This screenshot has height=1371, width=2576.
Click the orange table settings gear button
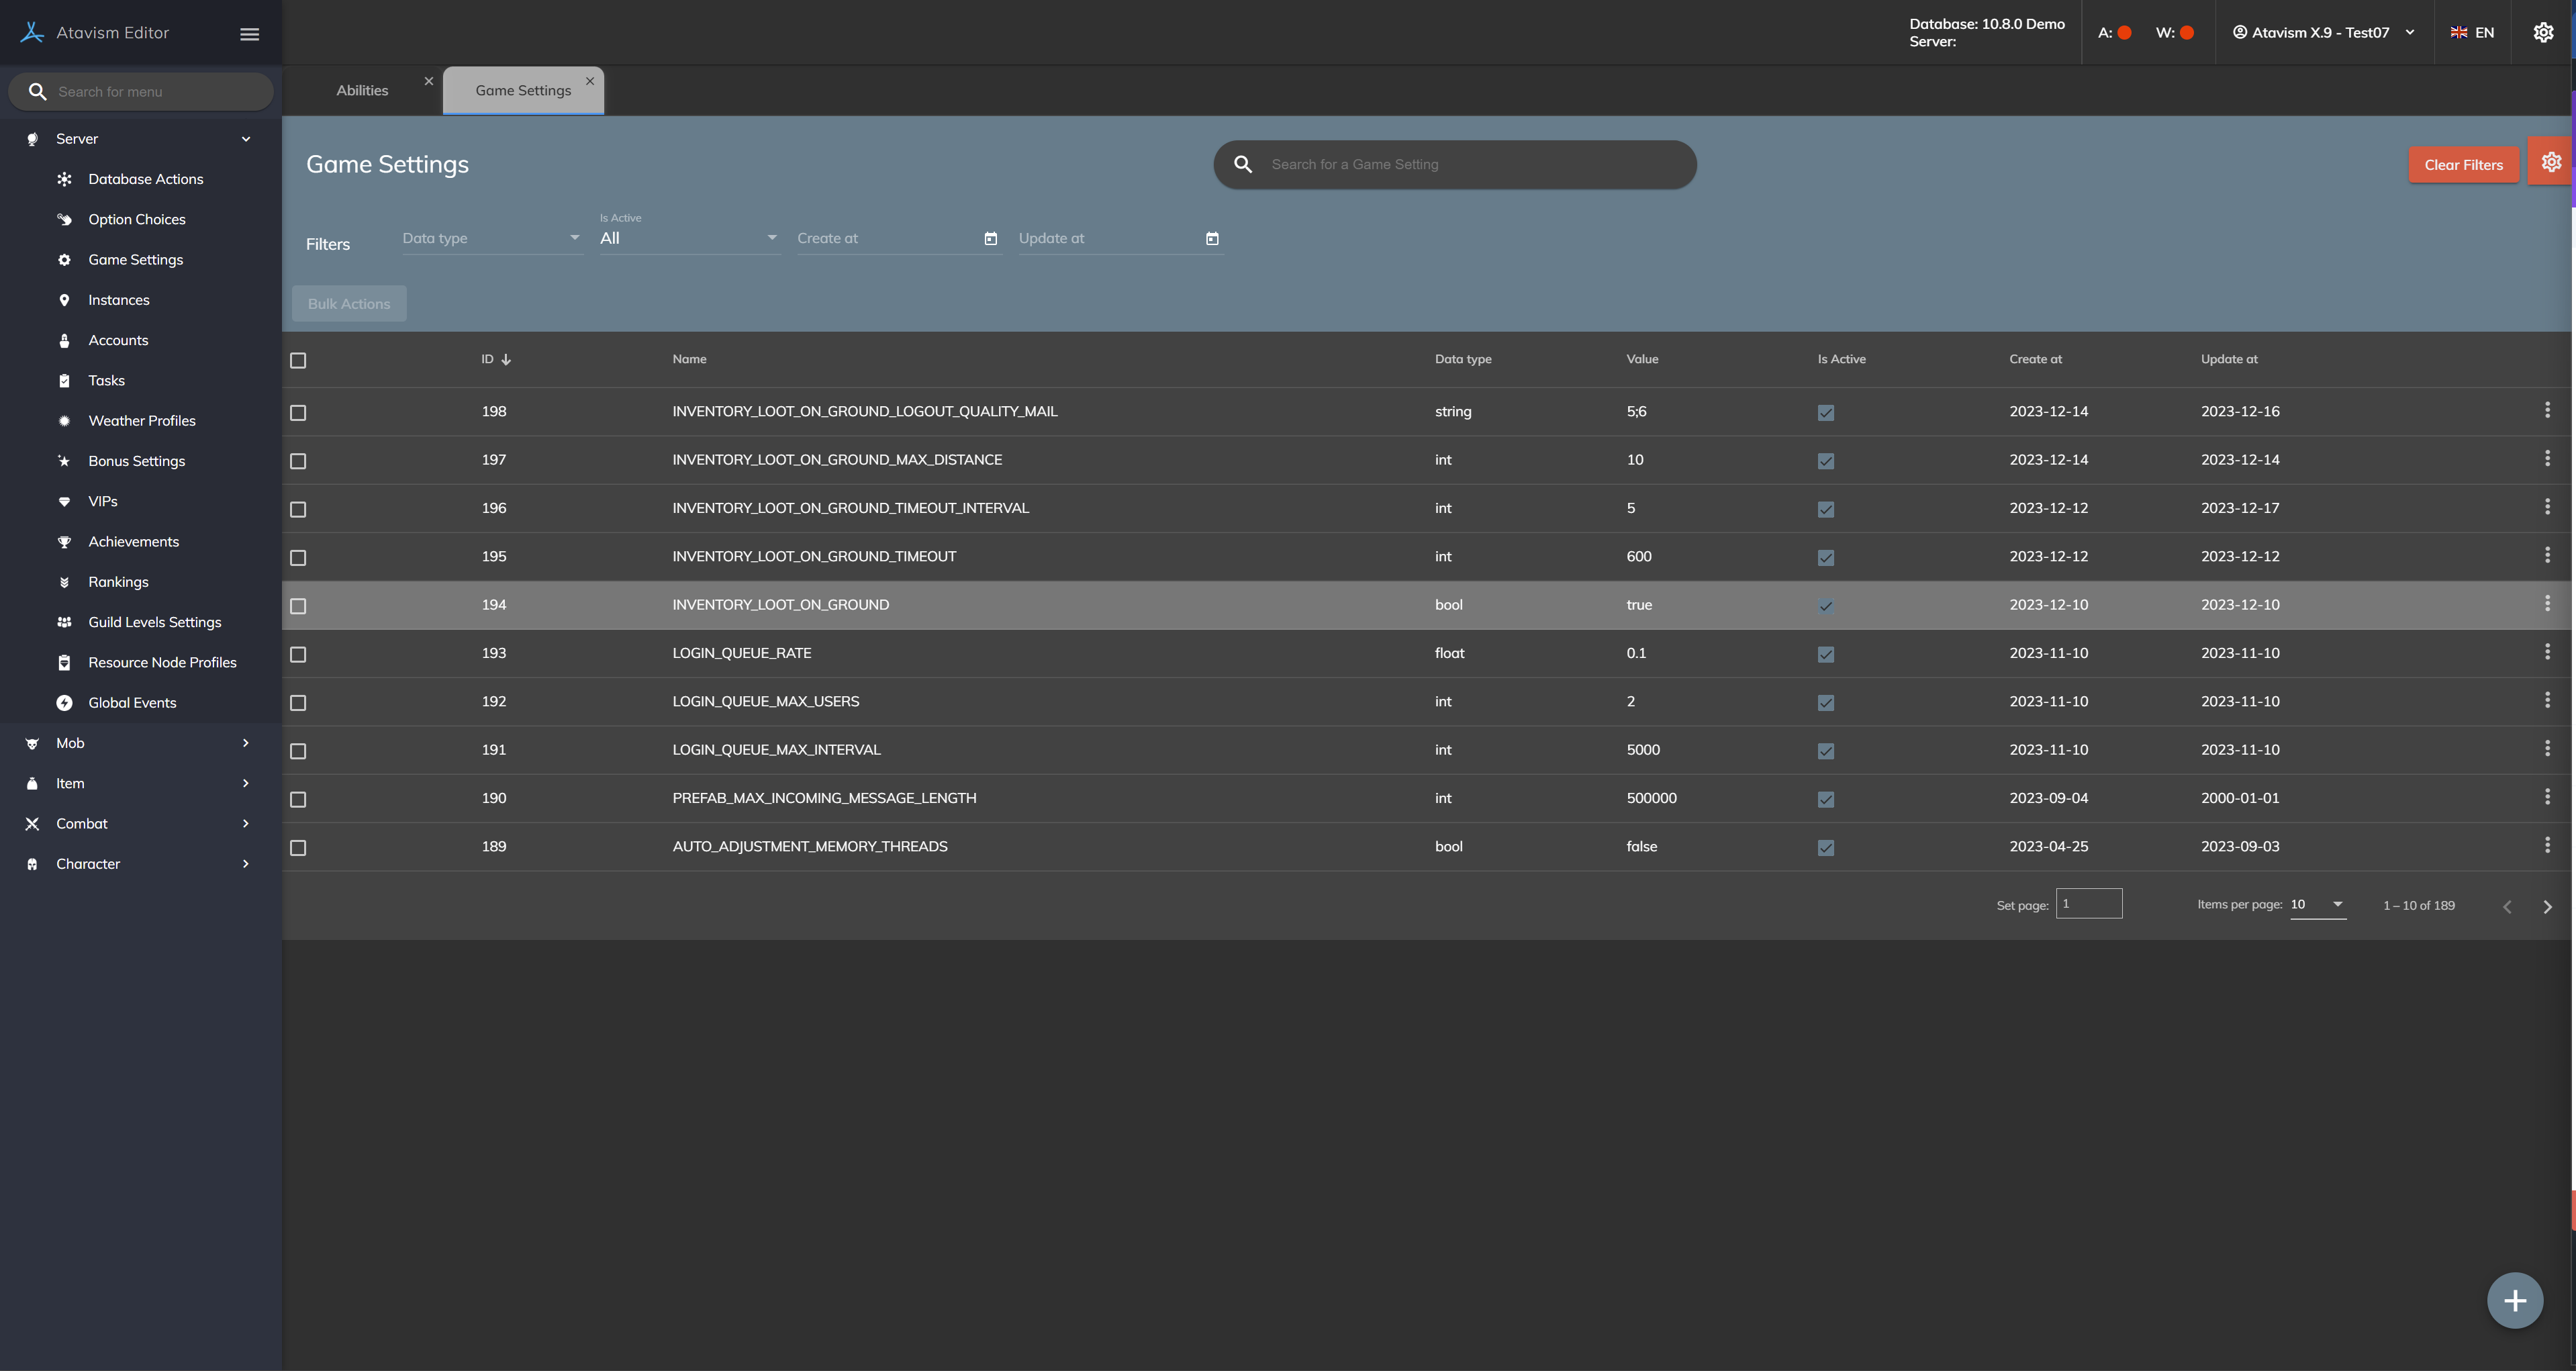[2551, 162]
